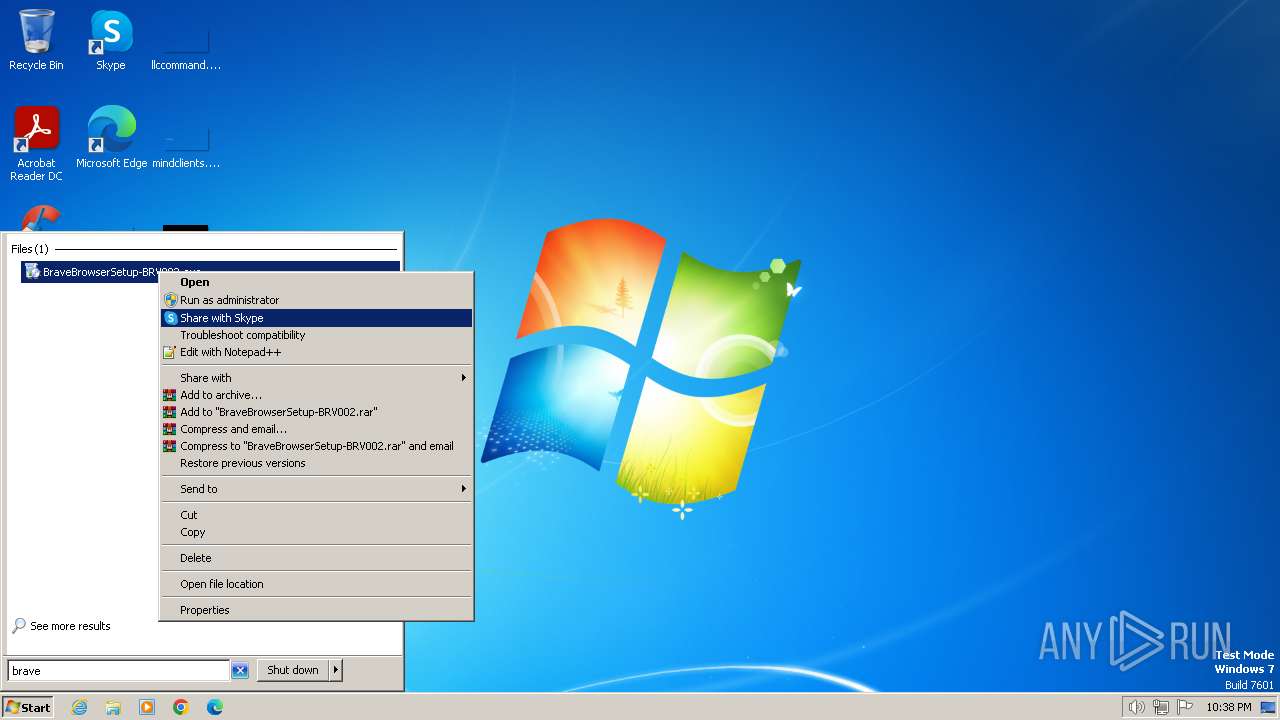
Task: Open Windows Explorer from taskbar
Action: [113, 707]
